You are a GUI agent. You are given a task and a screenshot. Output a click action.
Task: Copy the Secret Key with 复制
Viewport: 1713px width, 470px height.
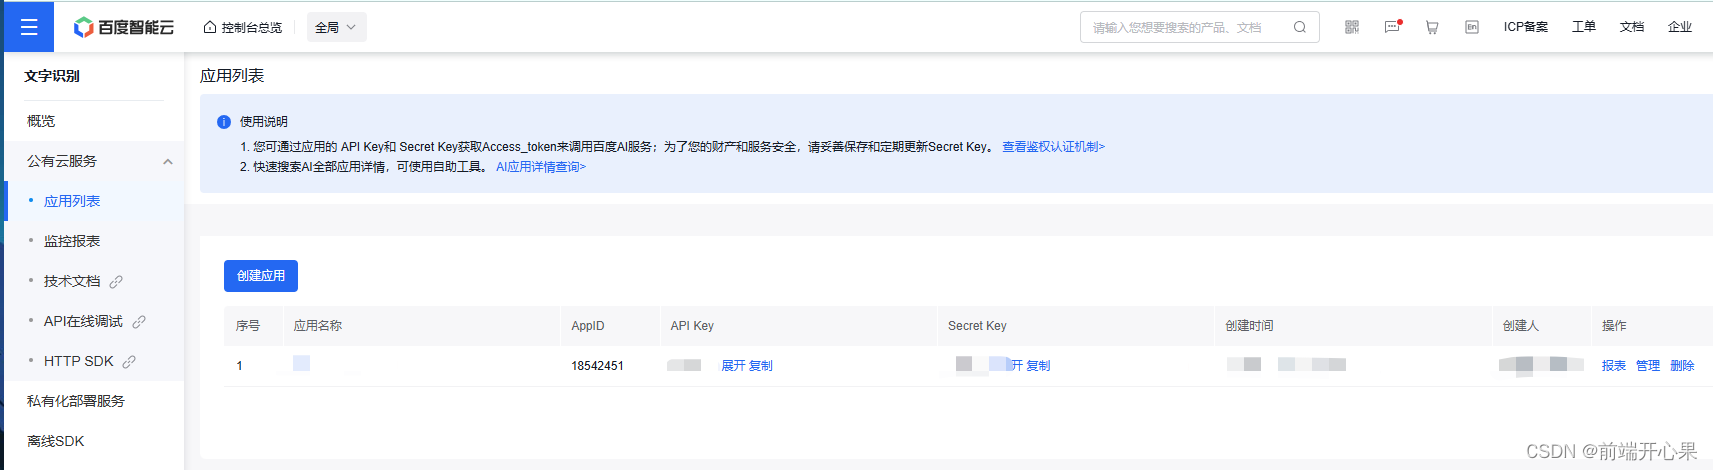pyautogui.click(x=1038, y=366)
